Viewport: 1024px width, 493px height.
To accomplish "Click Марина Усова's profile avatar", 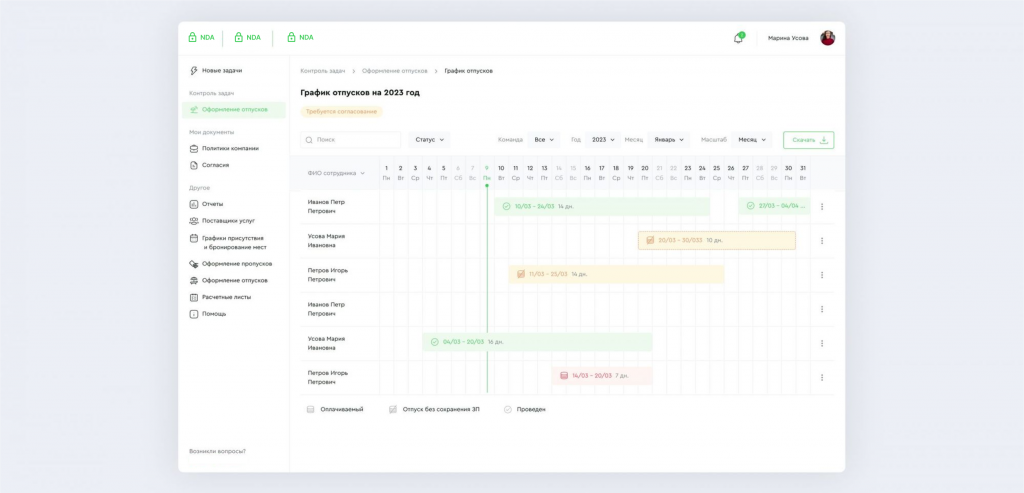I will (x=827, y=38).
